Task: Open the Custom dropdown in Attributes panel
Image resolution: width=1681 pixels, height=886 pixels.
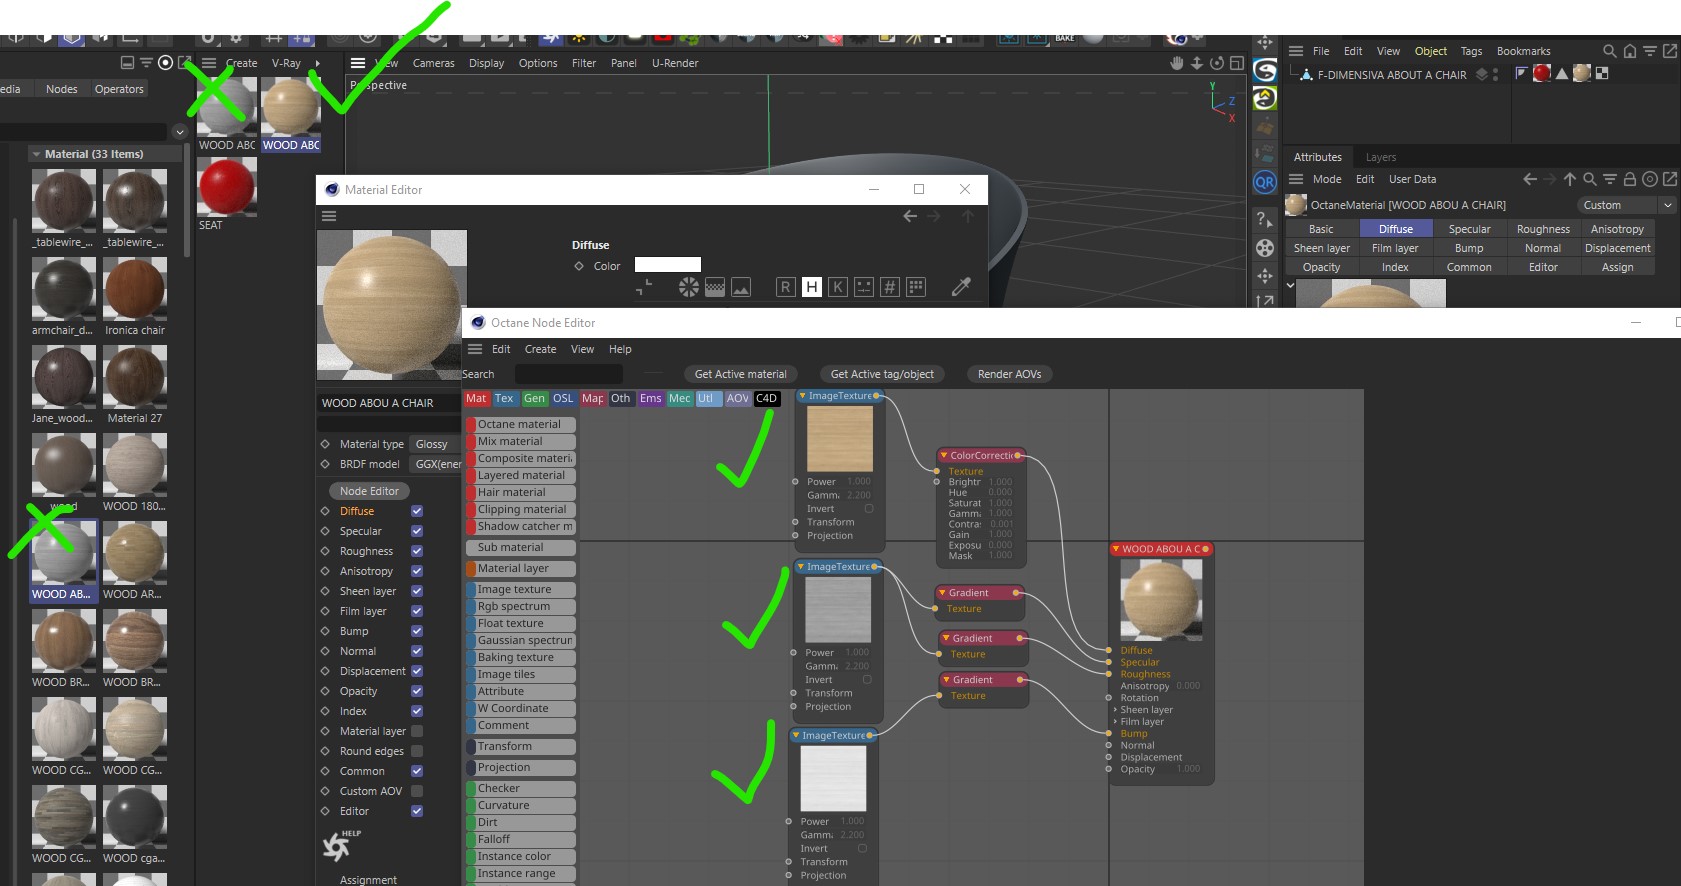Action: click(1627, 205)
